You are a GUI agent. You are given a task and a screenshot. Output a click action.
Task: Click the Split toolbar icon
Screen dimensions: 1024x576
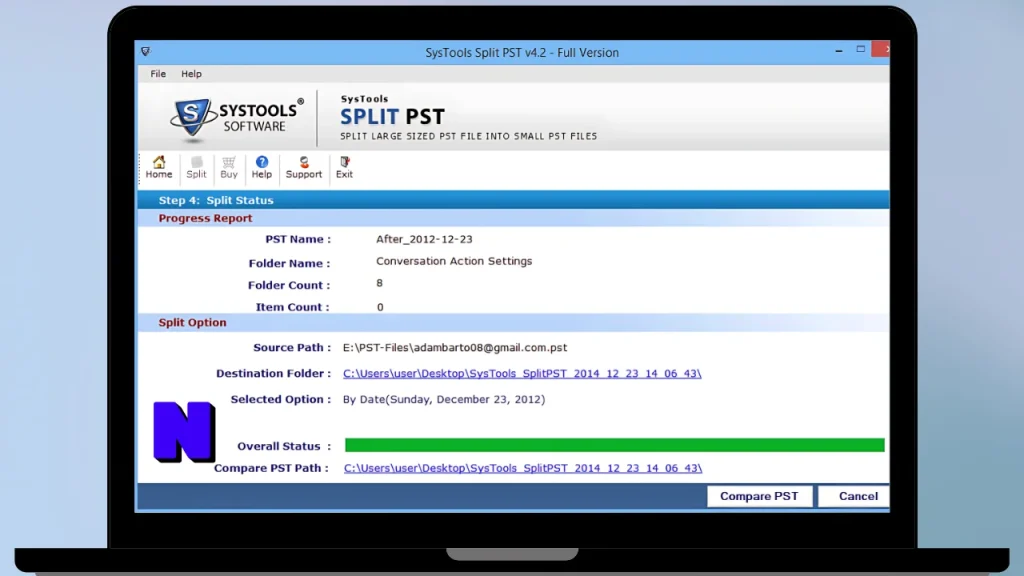pos(196,167)
